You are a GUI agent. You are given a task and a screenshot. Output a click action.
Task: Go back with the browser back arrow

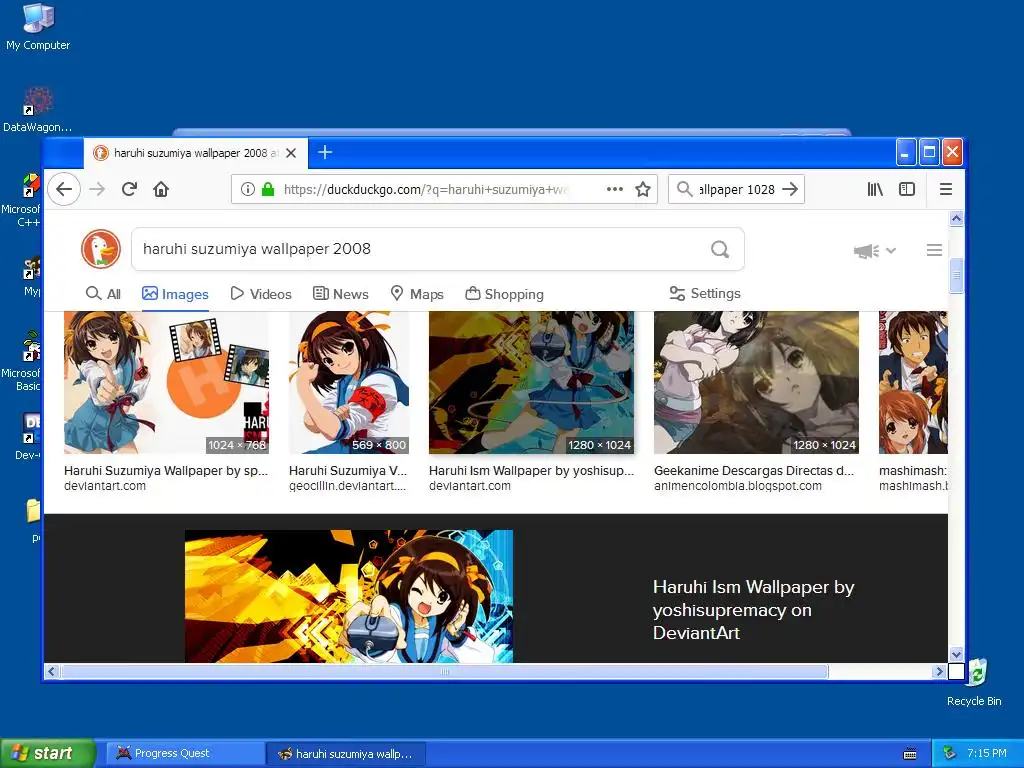coord(64,189)
